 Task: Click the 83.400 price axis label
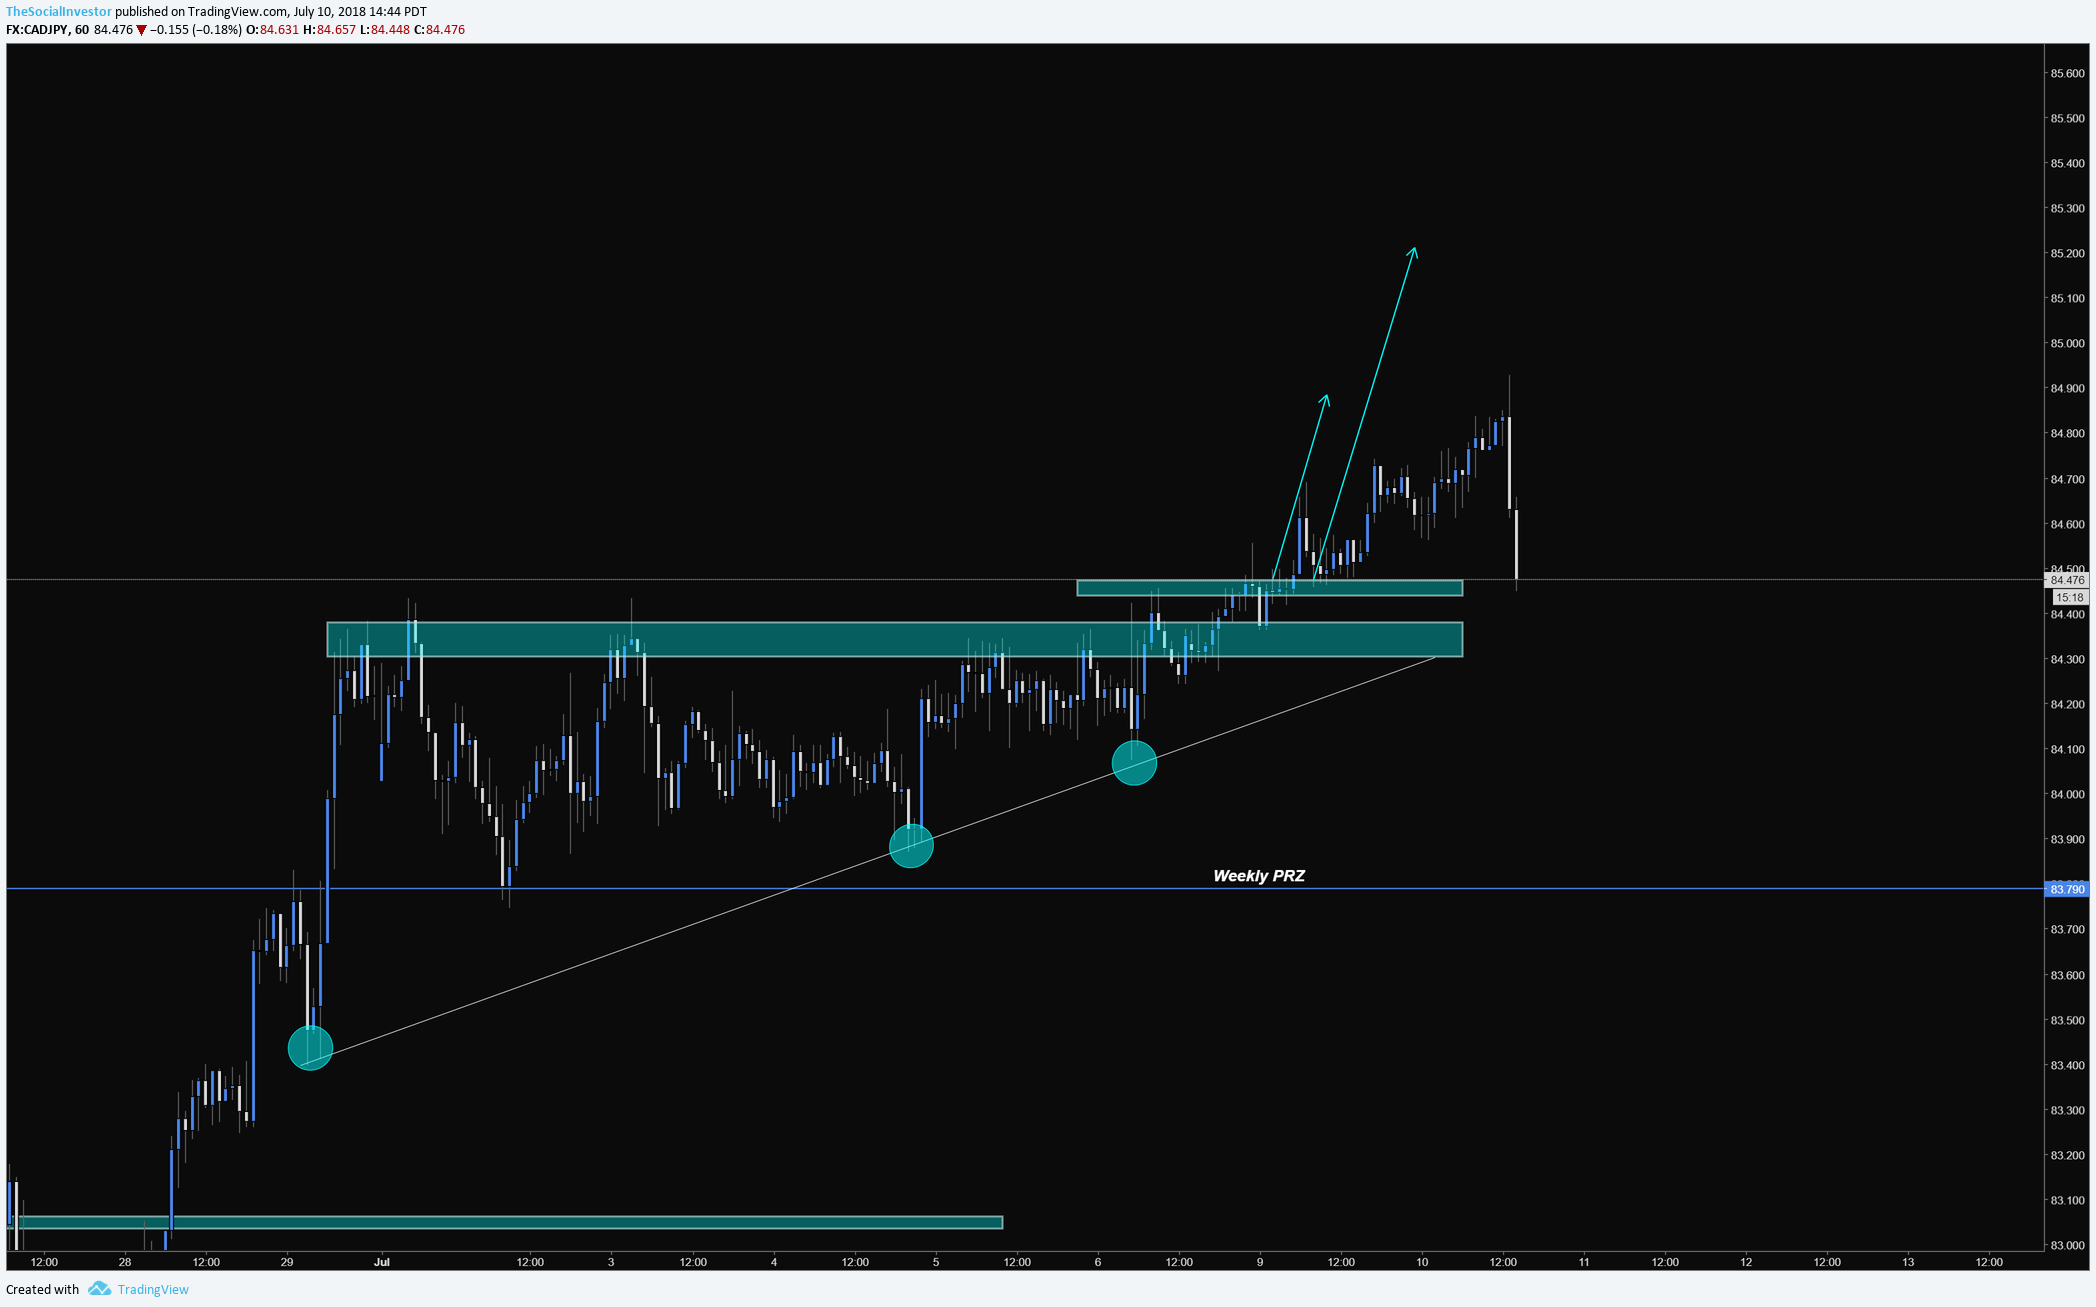click(2067, 1066)
